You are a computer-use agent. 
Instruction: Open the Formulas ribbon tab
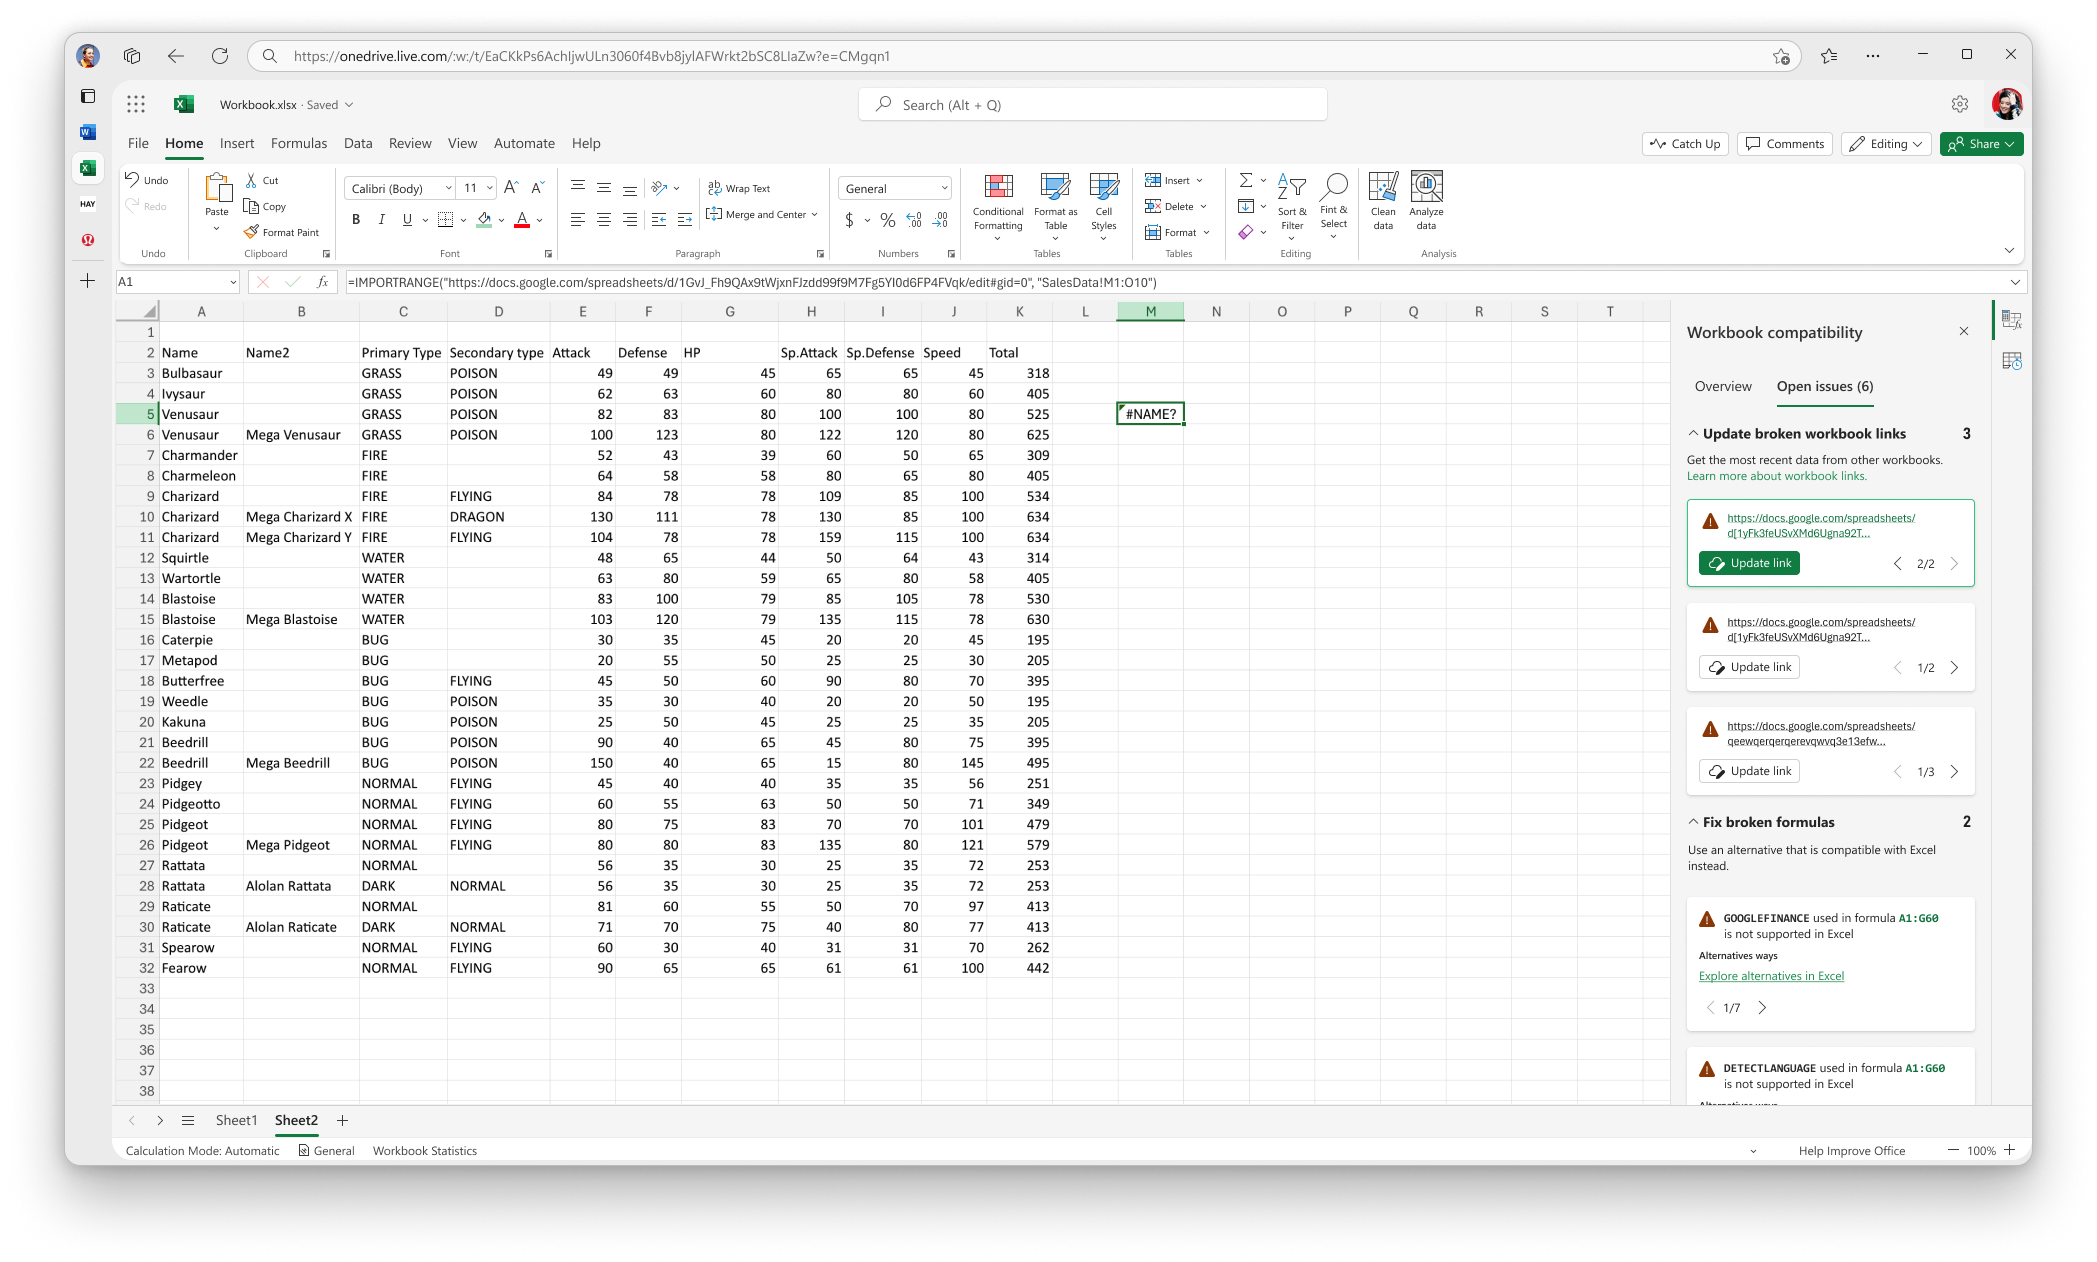click(x=298, y=144)
